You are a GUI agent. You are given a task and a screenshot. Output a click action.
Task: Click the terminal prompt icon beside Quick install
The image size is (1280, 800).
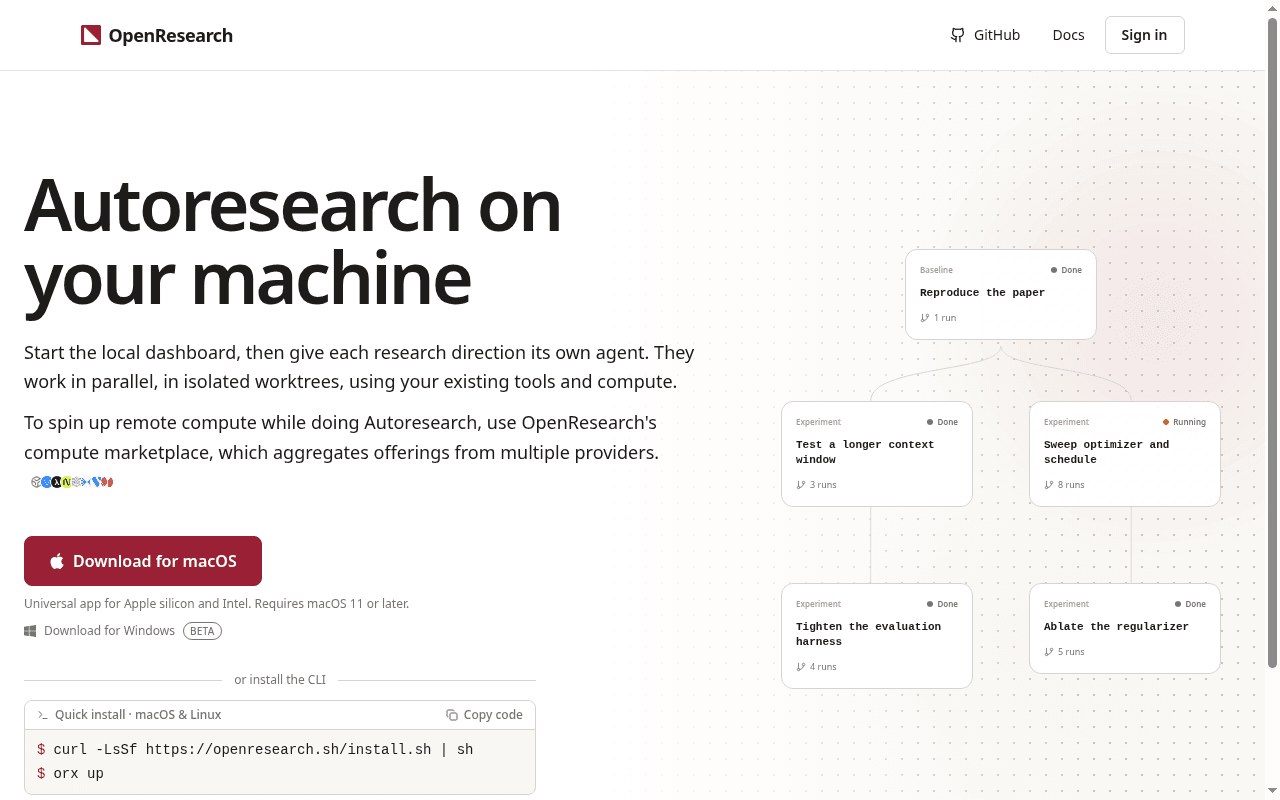[43, 715]
